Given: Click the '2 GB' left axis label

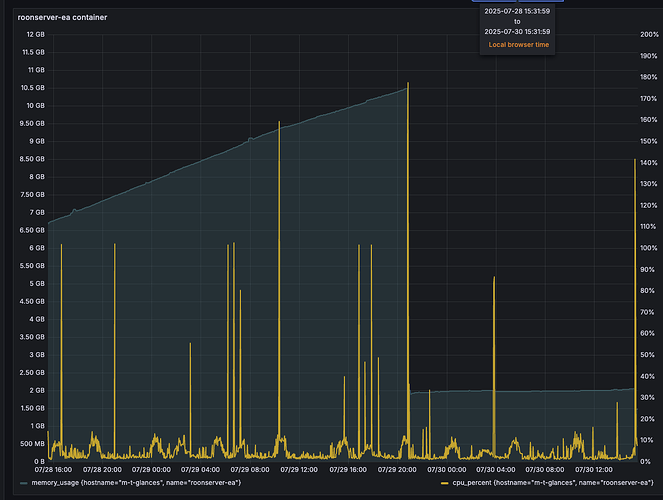Looking at the screenshot, I should click(x=37, y=391).
